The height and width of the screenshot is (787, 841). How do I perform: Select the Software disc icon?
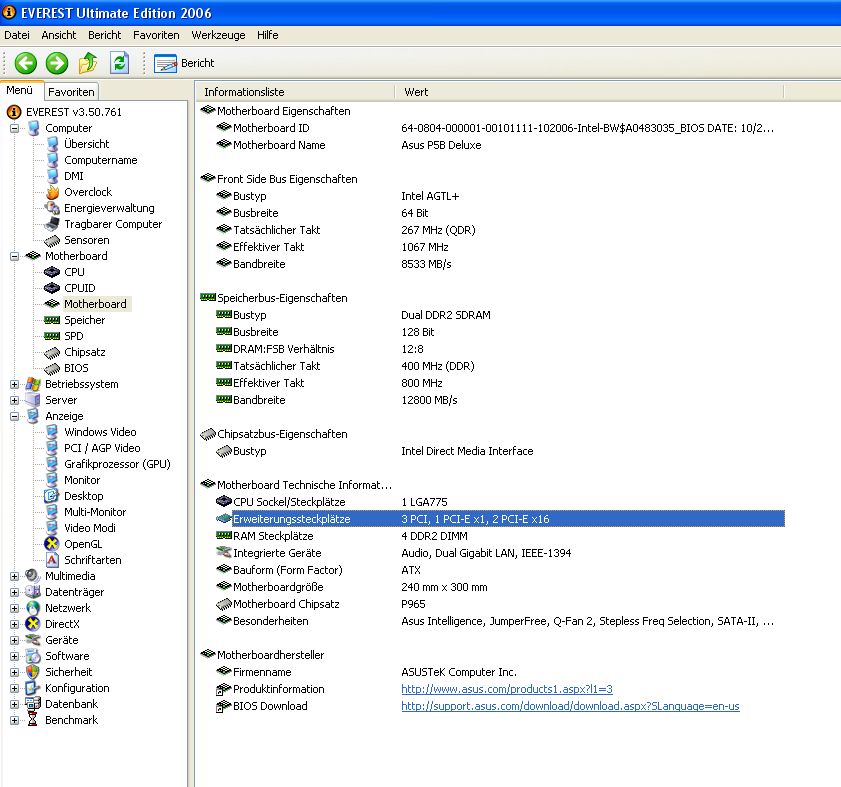point(33,656)
